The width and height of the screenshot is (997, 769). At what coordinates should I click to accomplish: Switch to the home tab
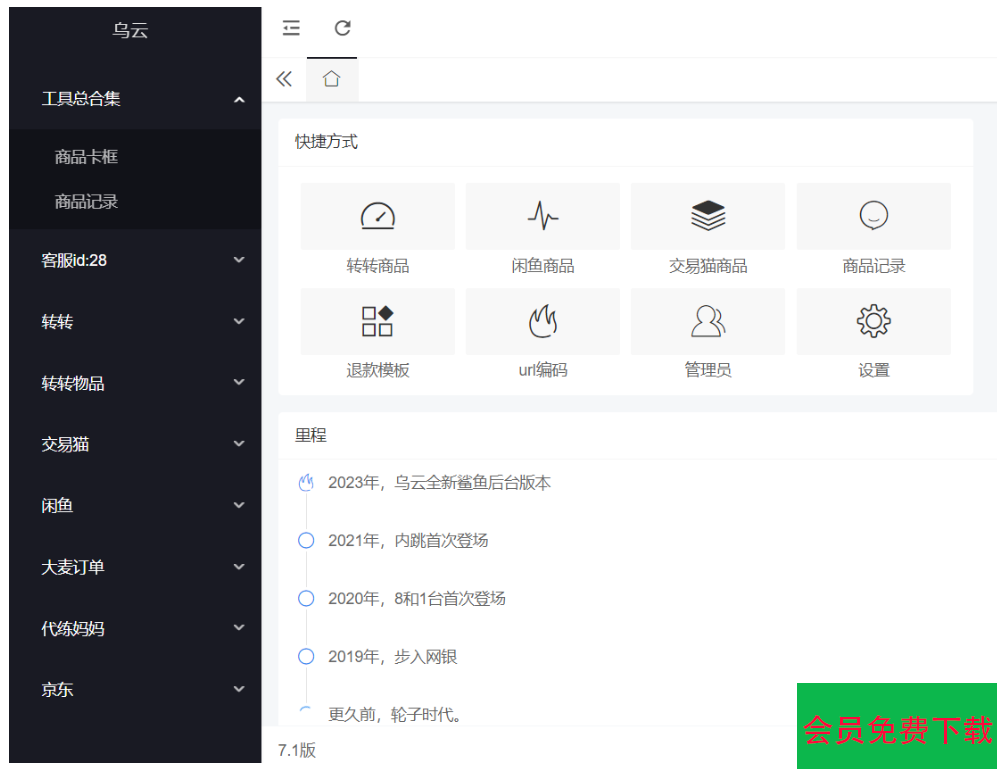tap(332, 78)
